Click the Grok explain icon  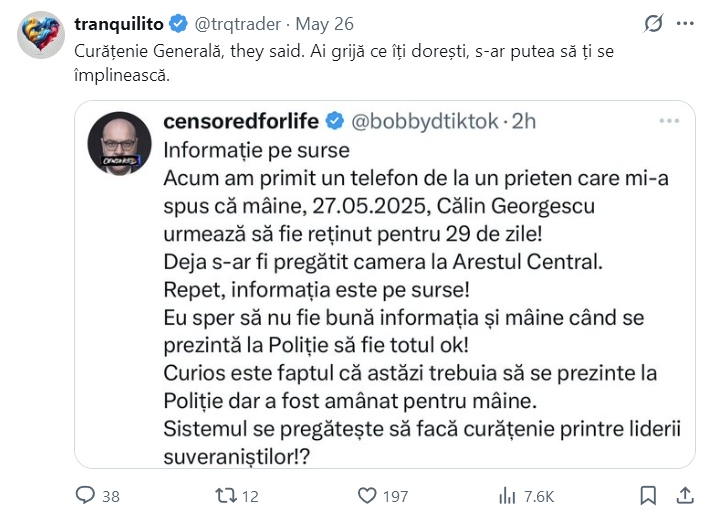[653, 23]
